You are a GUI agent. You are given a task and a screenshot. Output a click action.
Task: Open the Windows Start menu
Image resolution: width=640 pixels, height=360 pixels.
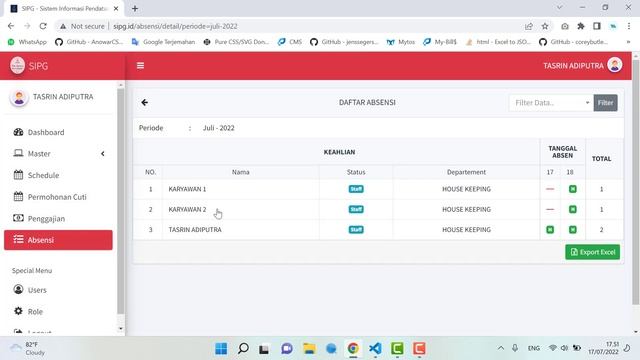221,349
